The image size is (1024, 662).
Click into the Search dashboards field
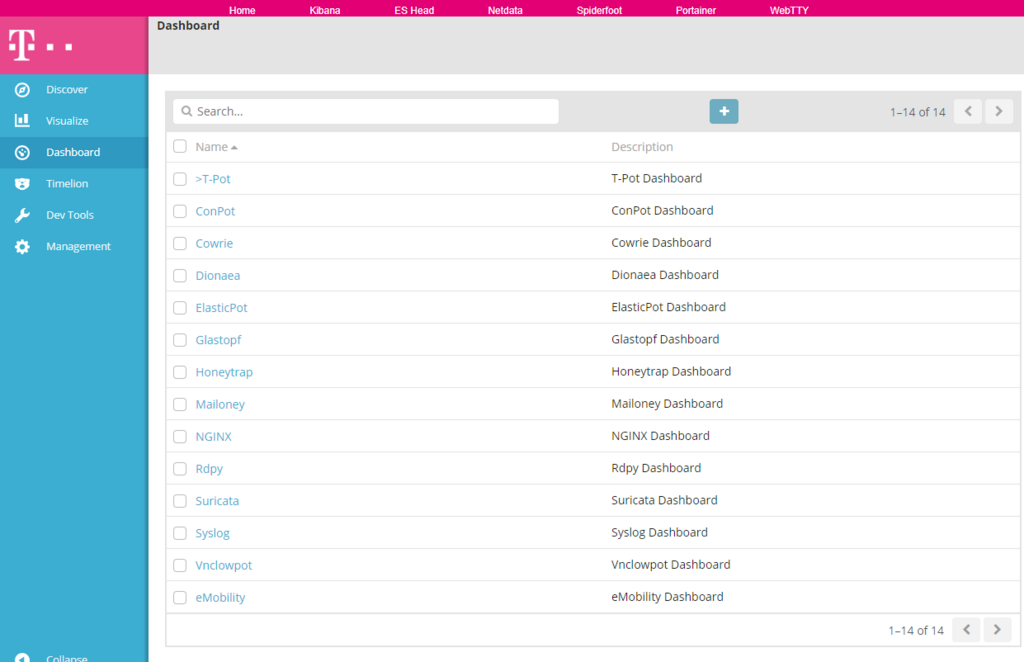[366, 111]
